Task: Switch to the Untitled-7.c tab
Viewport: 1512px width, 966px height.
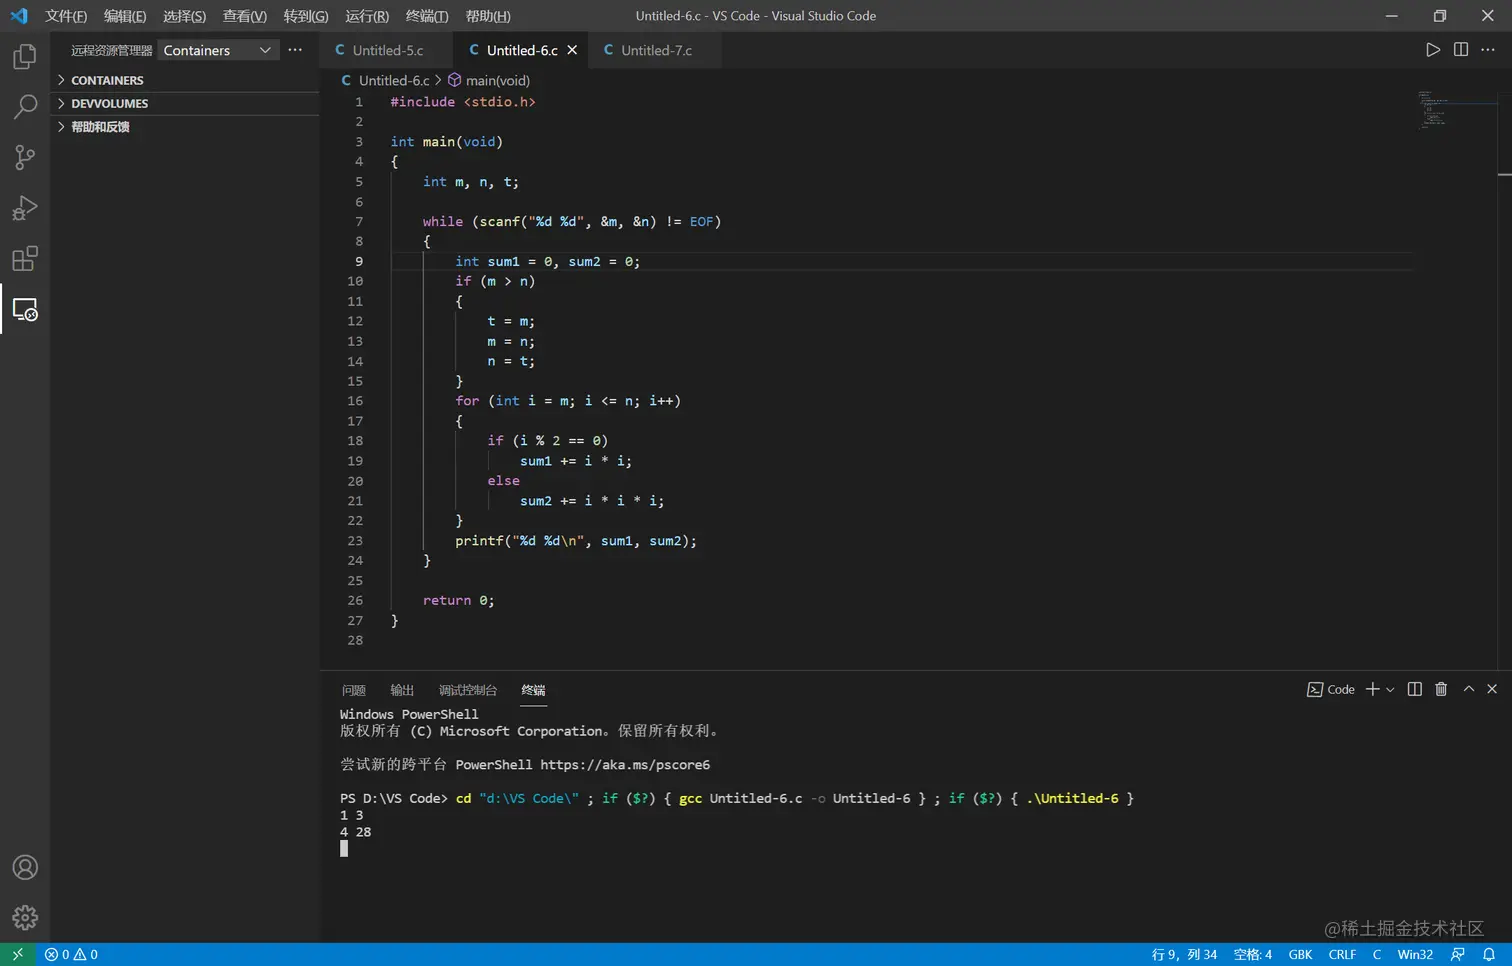Action: point(655,50)
